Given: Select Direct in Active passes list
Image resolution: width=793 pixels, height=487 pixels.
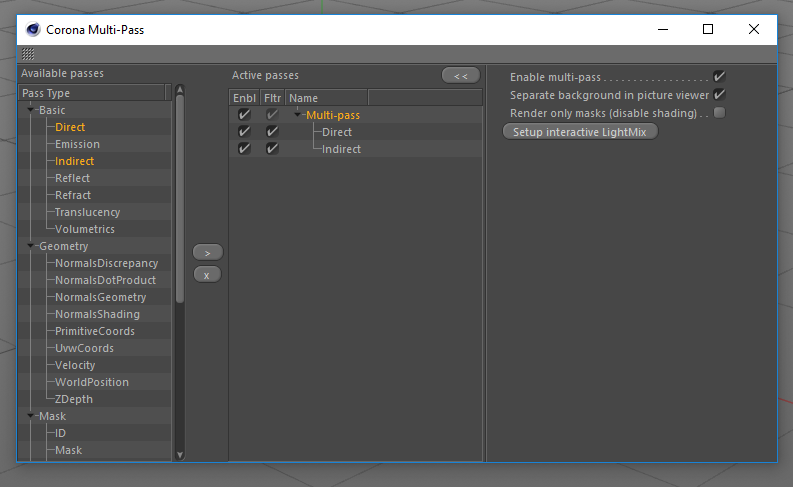Looking at the screenshot, I should (x=337, y=132).
